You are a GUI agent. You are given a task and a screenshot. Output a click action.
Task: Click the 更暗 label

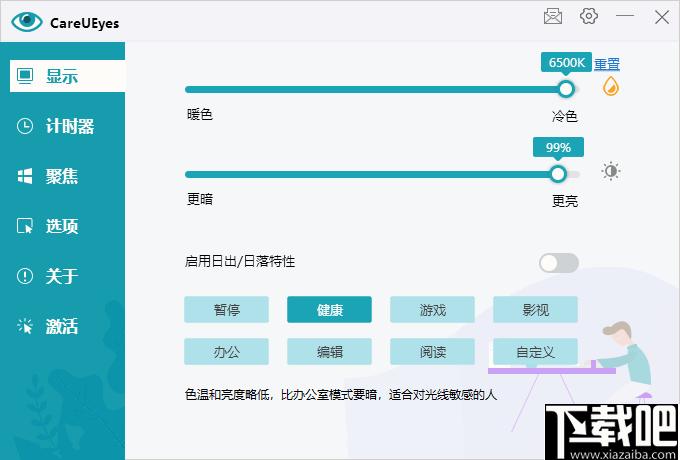(x=200, y=199)
